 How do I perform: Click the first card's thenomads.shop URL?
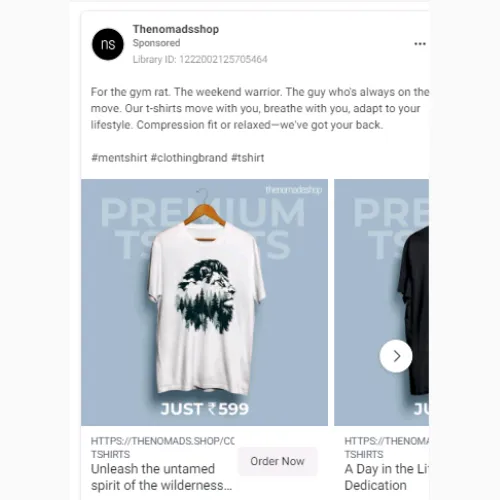click(x=163, y=441)
